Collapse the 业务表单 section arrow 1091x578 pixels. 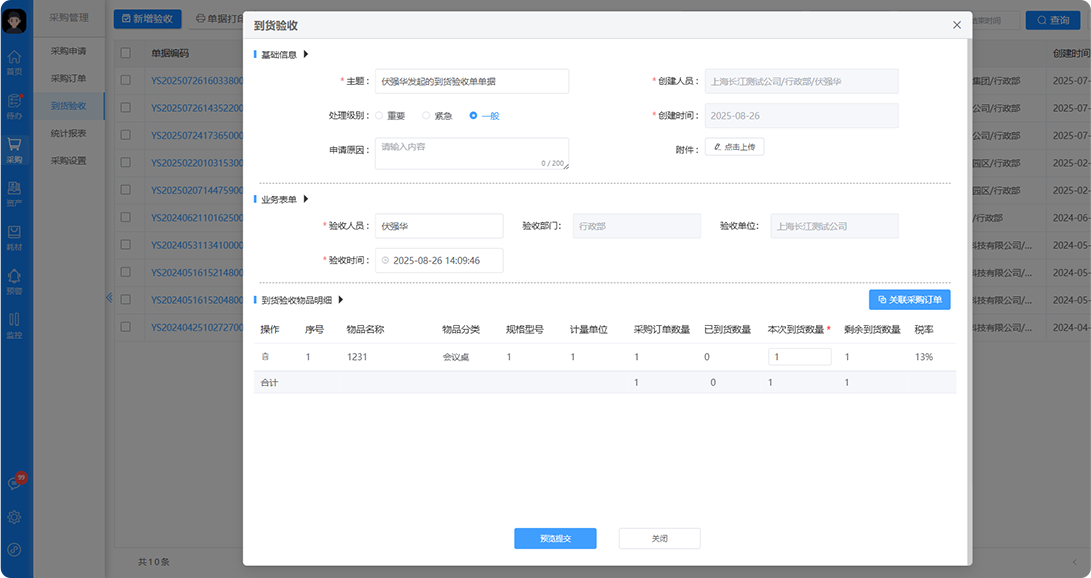(x=306, y=199)
